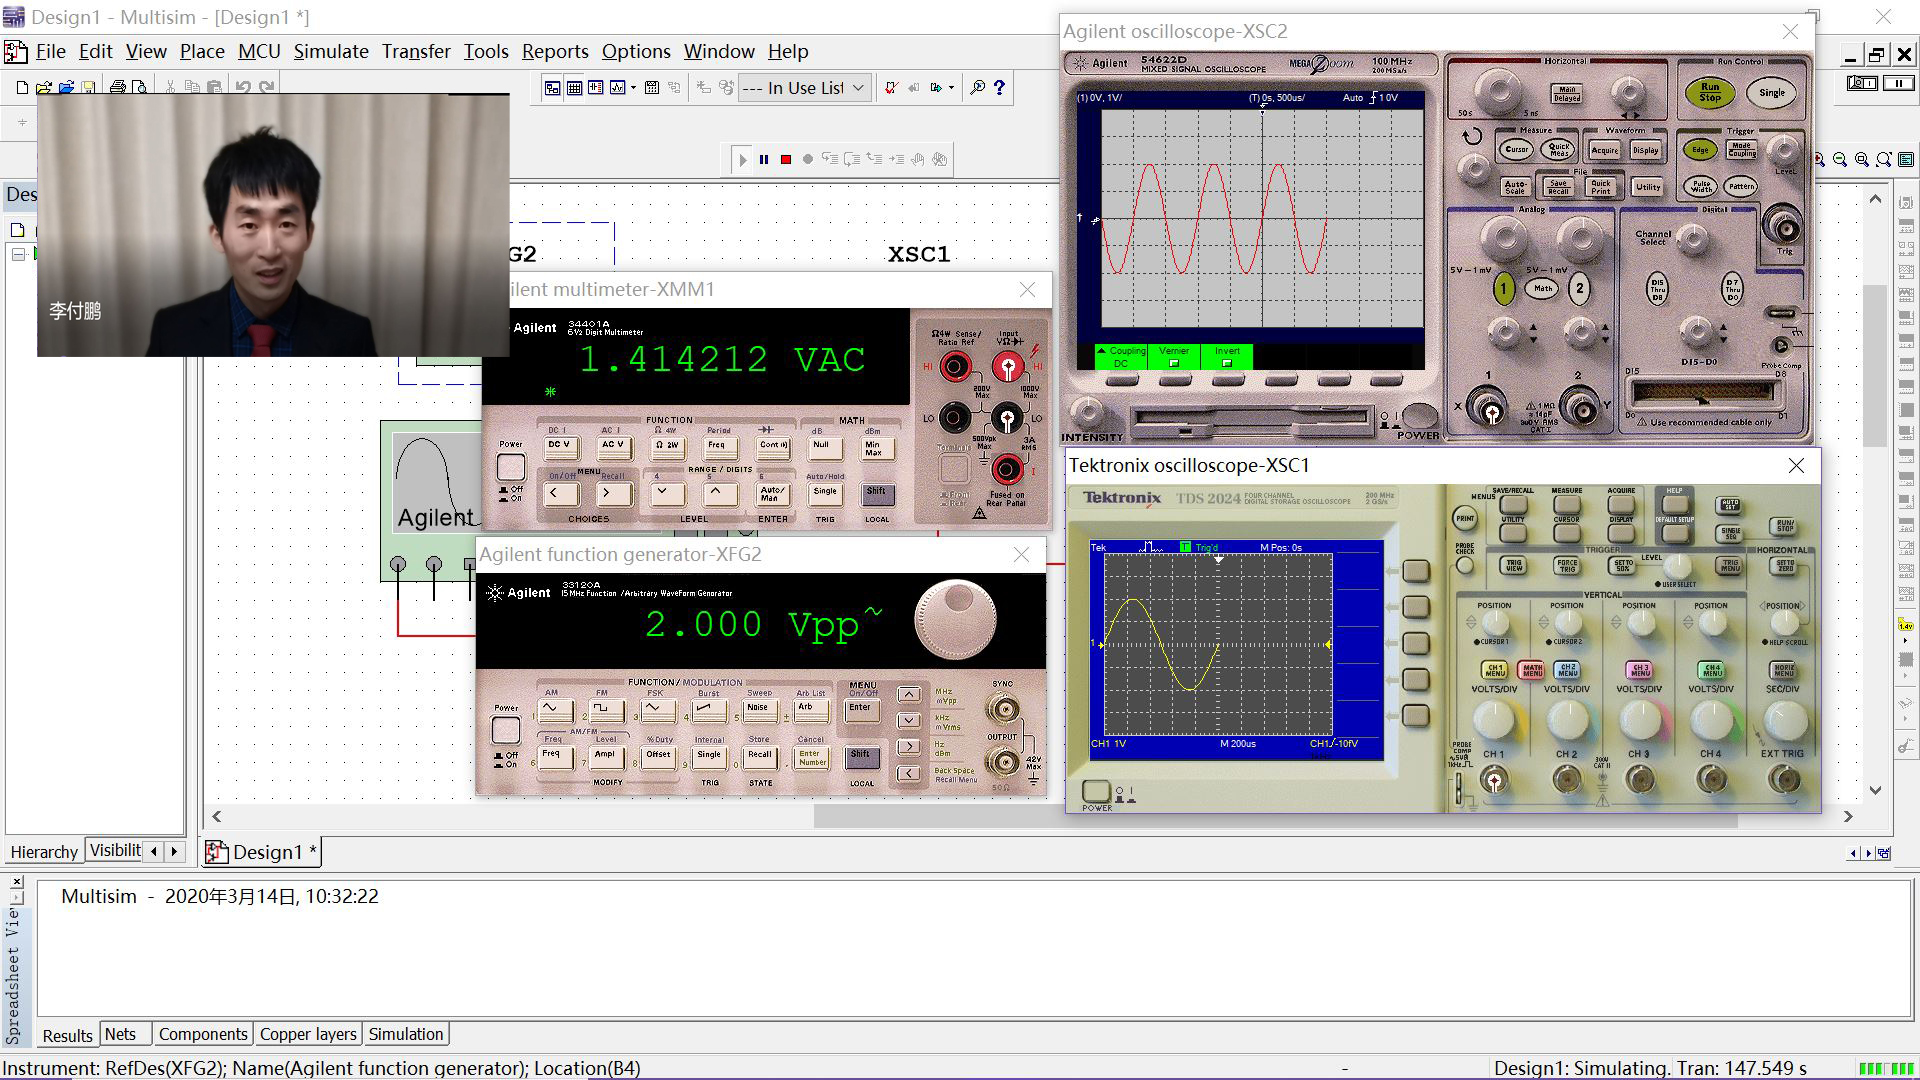Click the Find examples magnifier icon
Viewport: 1920px width, 1080px height.
[978, 88]
